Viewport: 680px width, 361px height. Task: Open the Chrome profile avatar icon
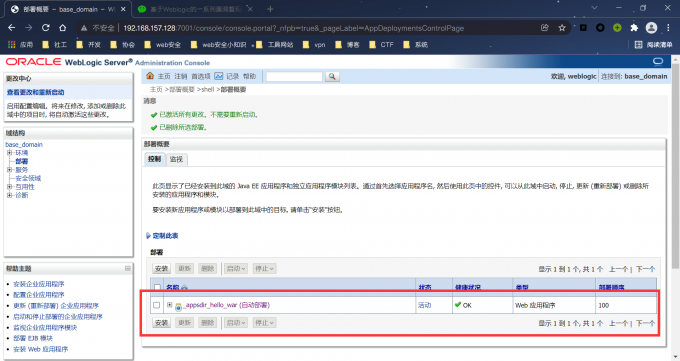coord(651,28)
